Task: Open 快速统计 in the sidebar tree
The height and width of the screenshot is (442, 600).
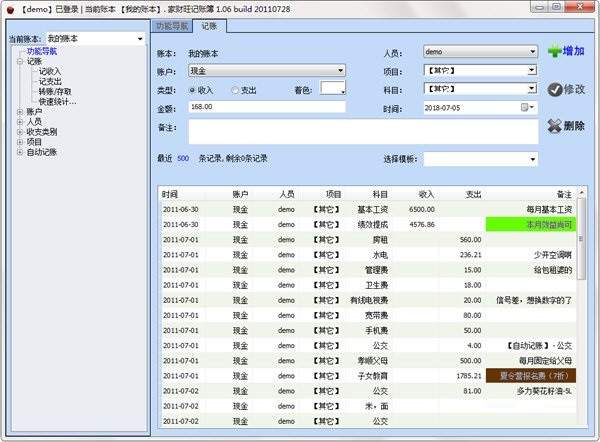Action: pos(57,101)
